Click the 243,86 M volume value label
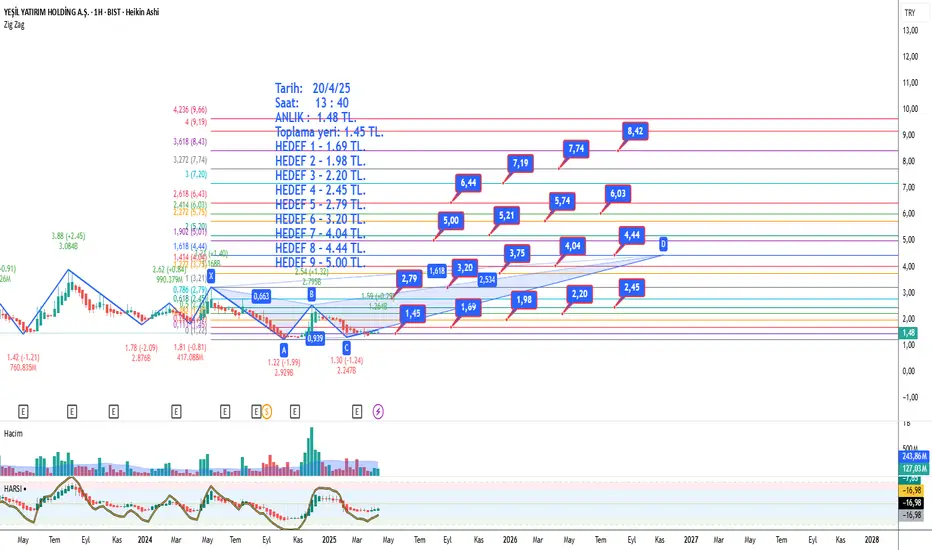The image size is (932, 550). click(914, 456)
